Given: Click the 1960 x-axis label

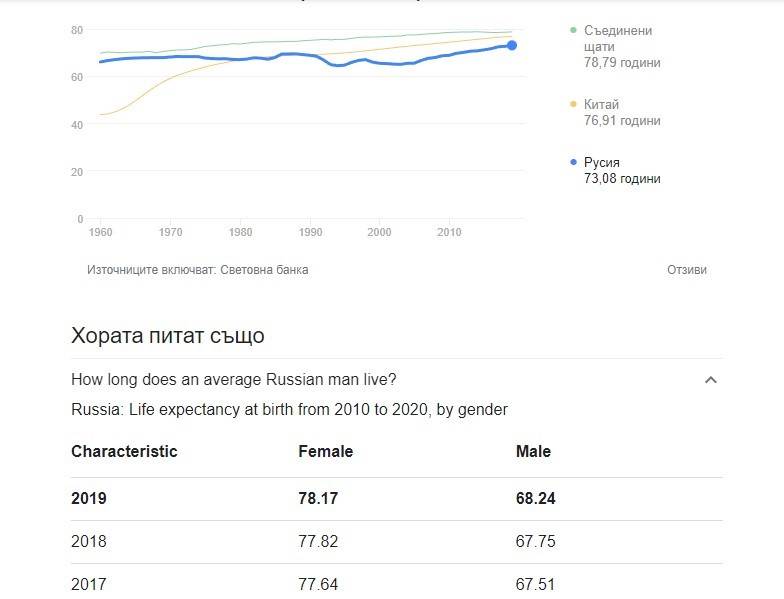Looking at the screenshot, I should pyautogui.click(x=100, y=232).
